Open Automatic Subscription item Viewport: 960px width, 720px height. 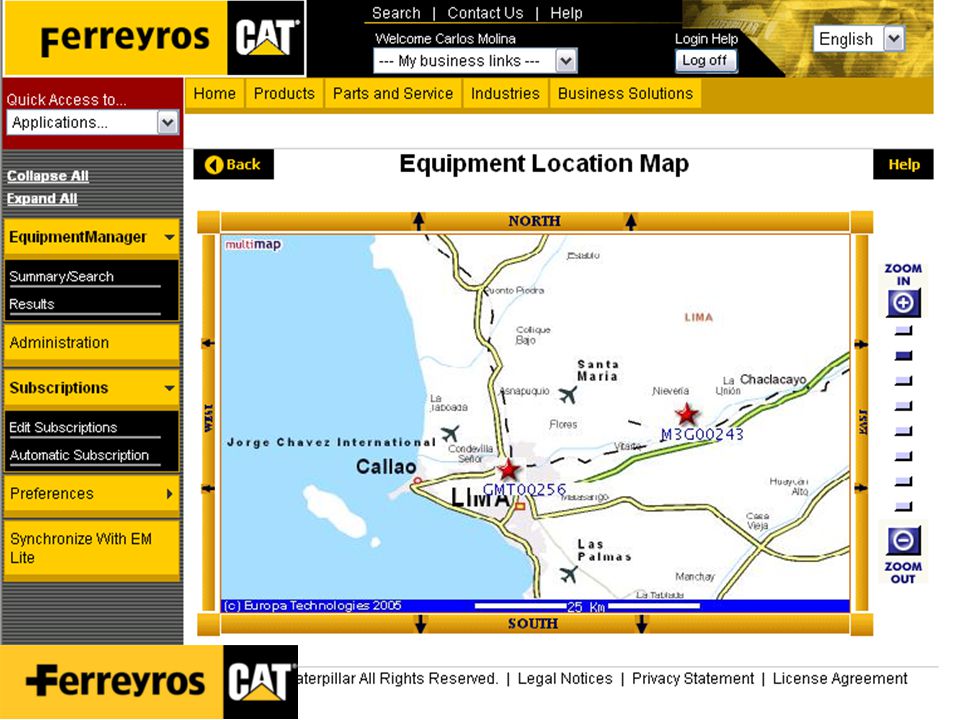pos(79,455)
